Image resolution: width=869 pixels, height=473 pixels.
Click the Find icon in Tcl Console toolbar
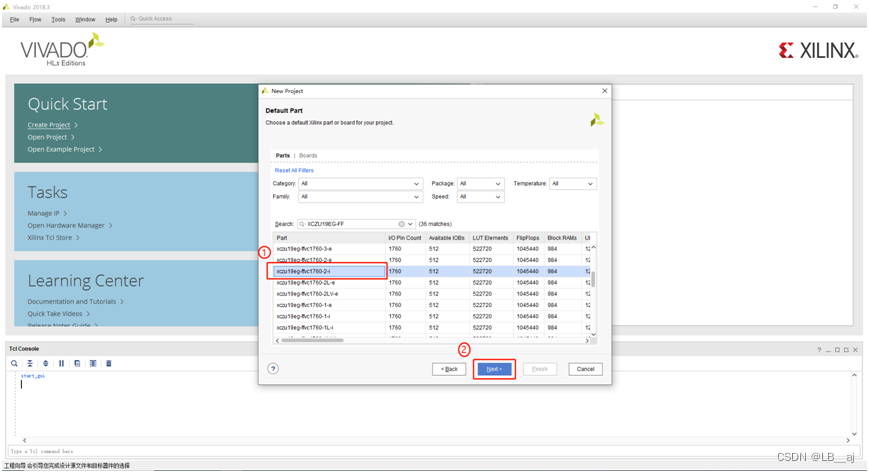[14, 363]
